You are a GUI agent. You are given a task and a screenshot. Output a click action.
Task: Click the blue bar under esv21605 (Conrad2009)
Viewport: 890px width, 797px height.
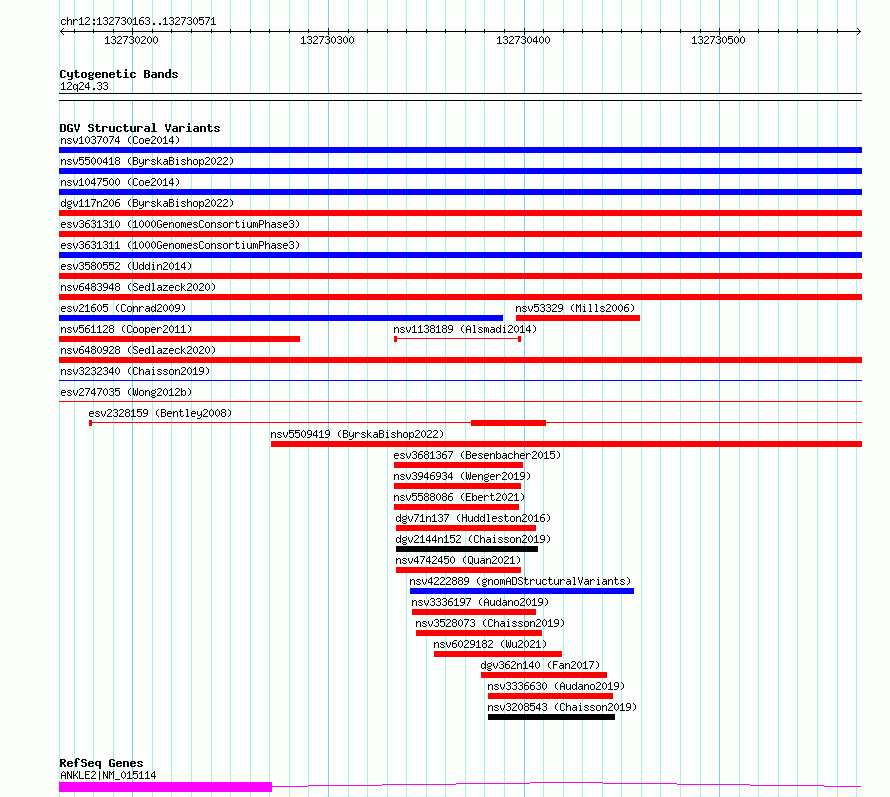coord(281,318)
